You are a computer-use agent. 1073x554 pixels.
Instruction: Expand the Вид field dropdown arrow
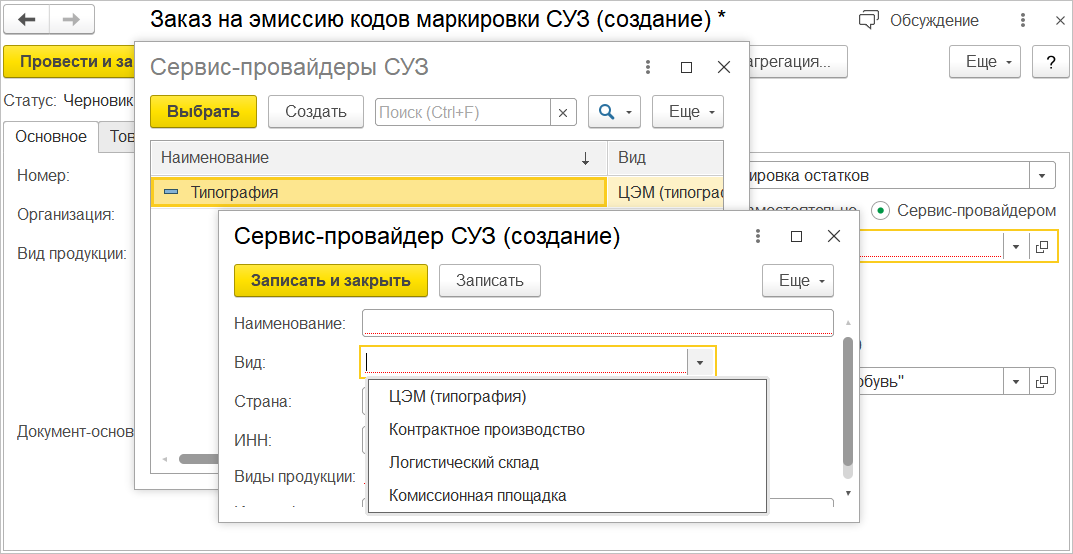pyautogui.click(x=702, y=362)
